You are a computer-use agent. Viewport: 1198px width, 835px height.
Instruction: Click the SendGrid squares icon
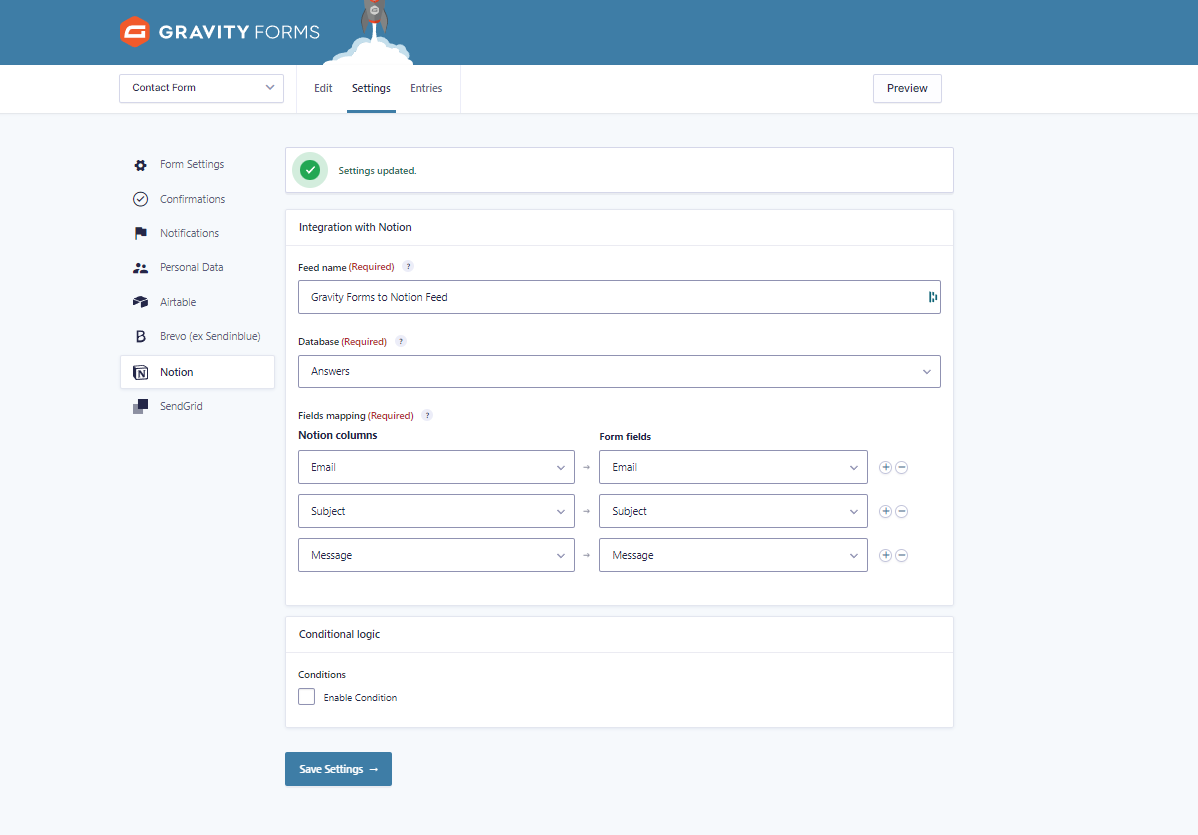pyautogui.click(x=141, y=406)
